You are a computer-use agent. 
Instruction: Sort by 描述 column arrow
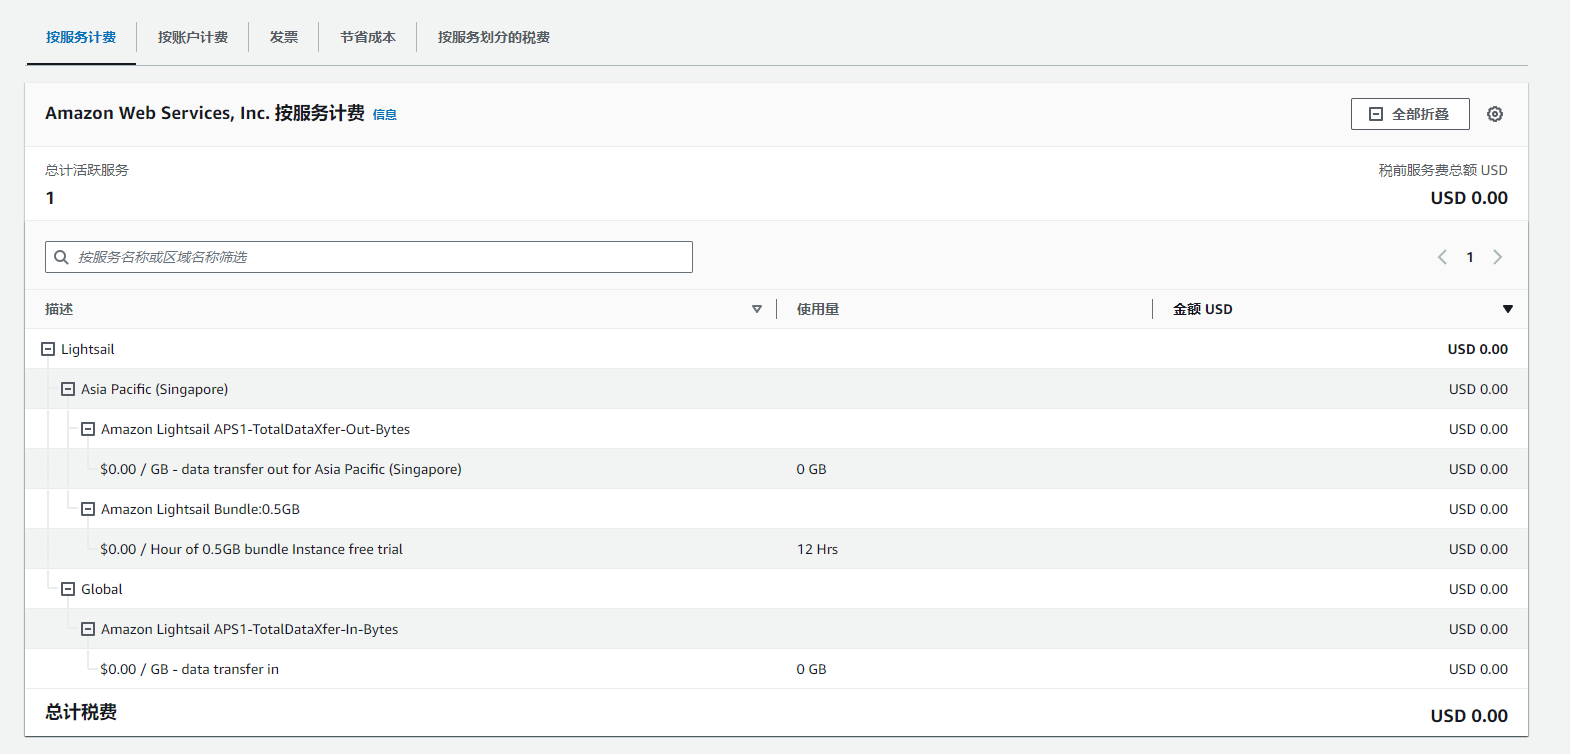tap(756, 309)
